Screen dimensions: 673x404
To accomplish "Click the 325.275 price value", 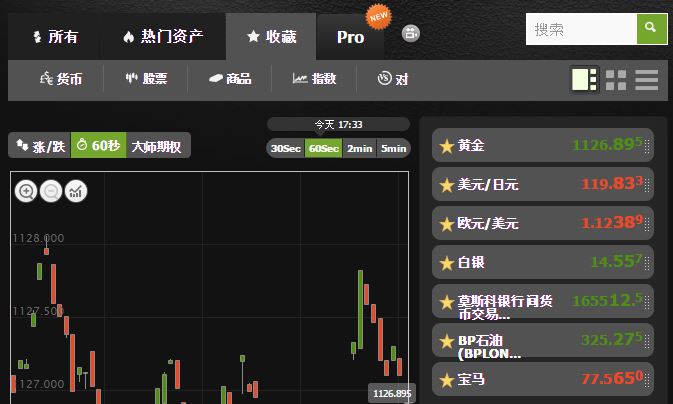I will [x=612, y=339].
